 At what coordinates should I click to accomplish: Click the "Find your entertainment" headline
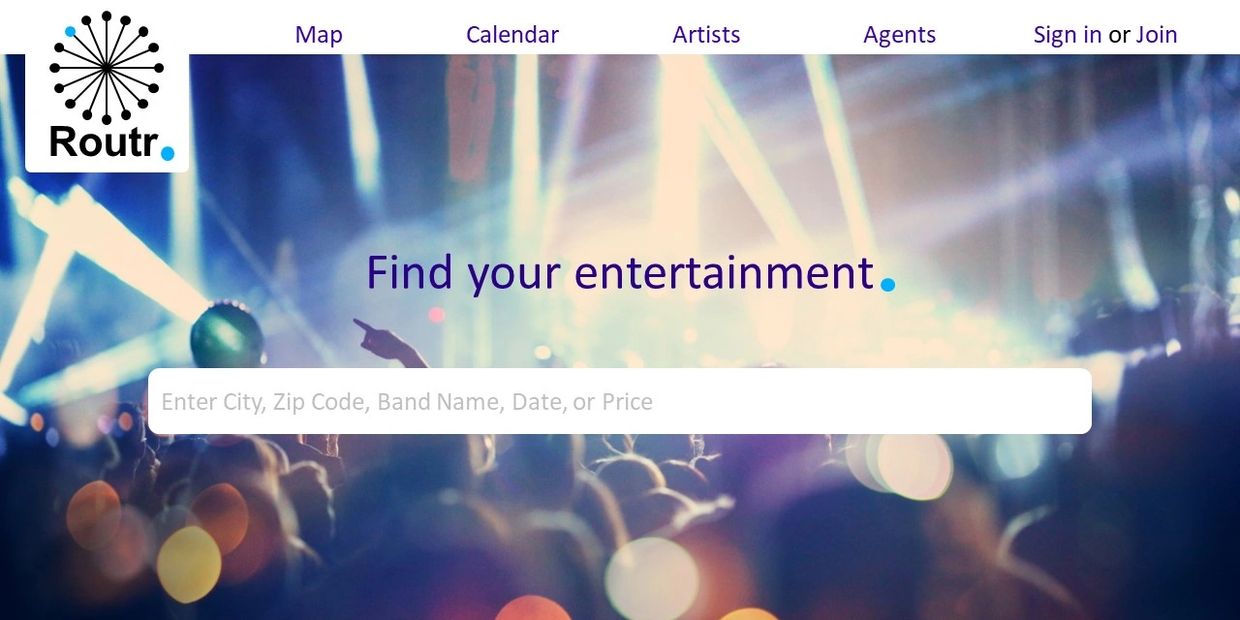[620, 272]
